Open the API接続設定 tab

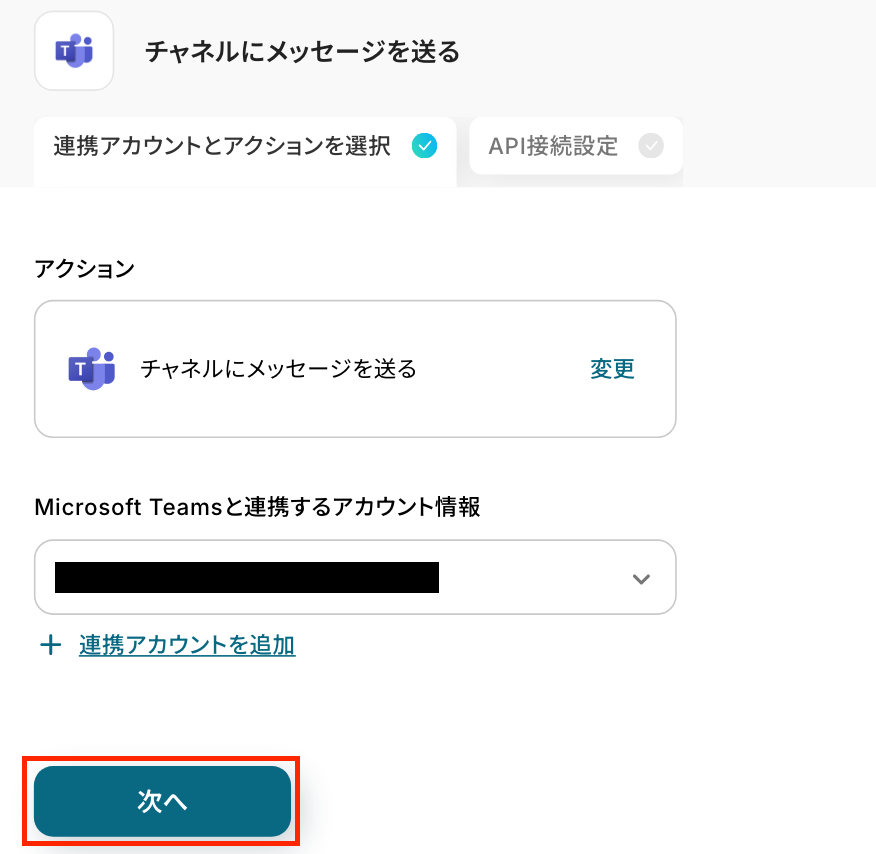coord(553,147)
